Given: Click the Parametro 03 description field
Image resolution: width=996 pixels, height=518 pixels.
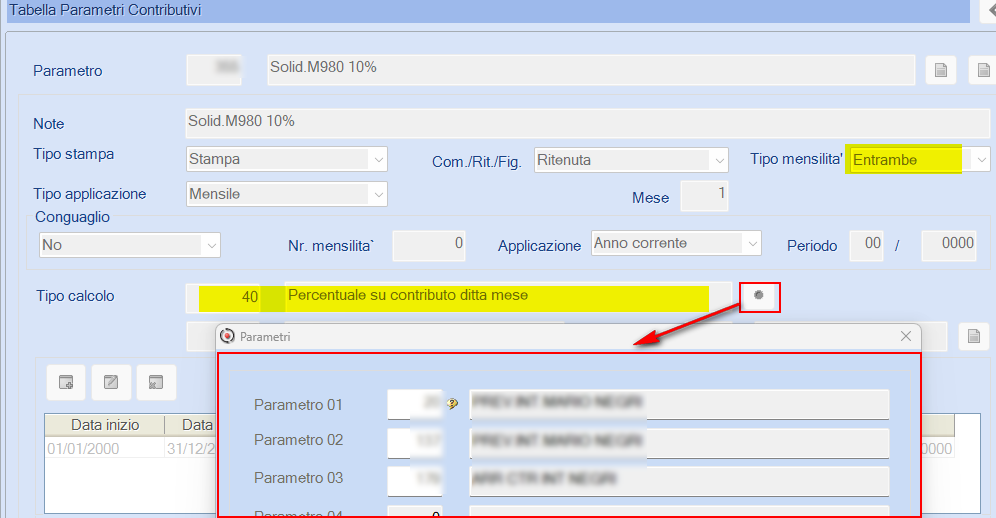Looking at the screenshot, I should [679, 481].
